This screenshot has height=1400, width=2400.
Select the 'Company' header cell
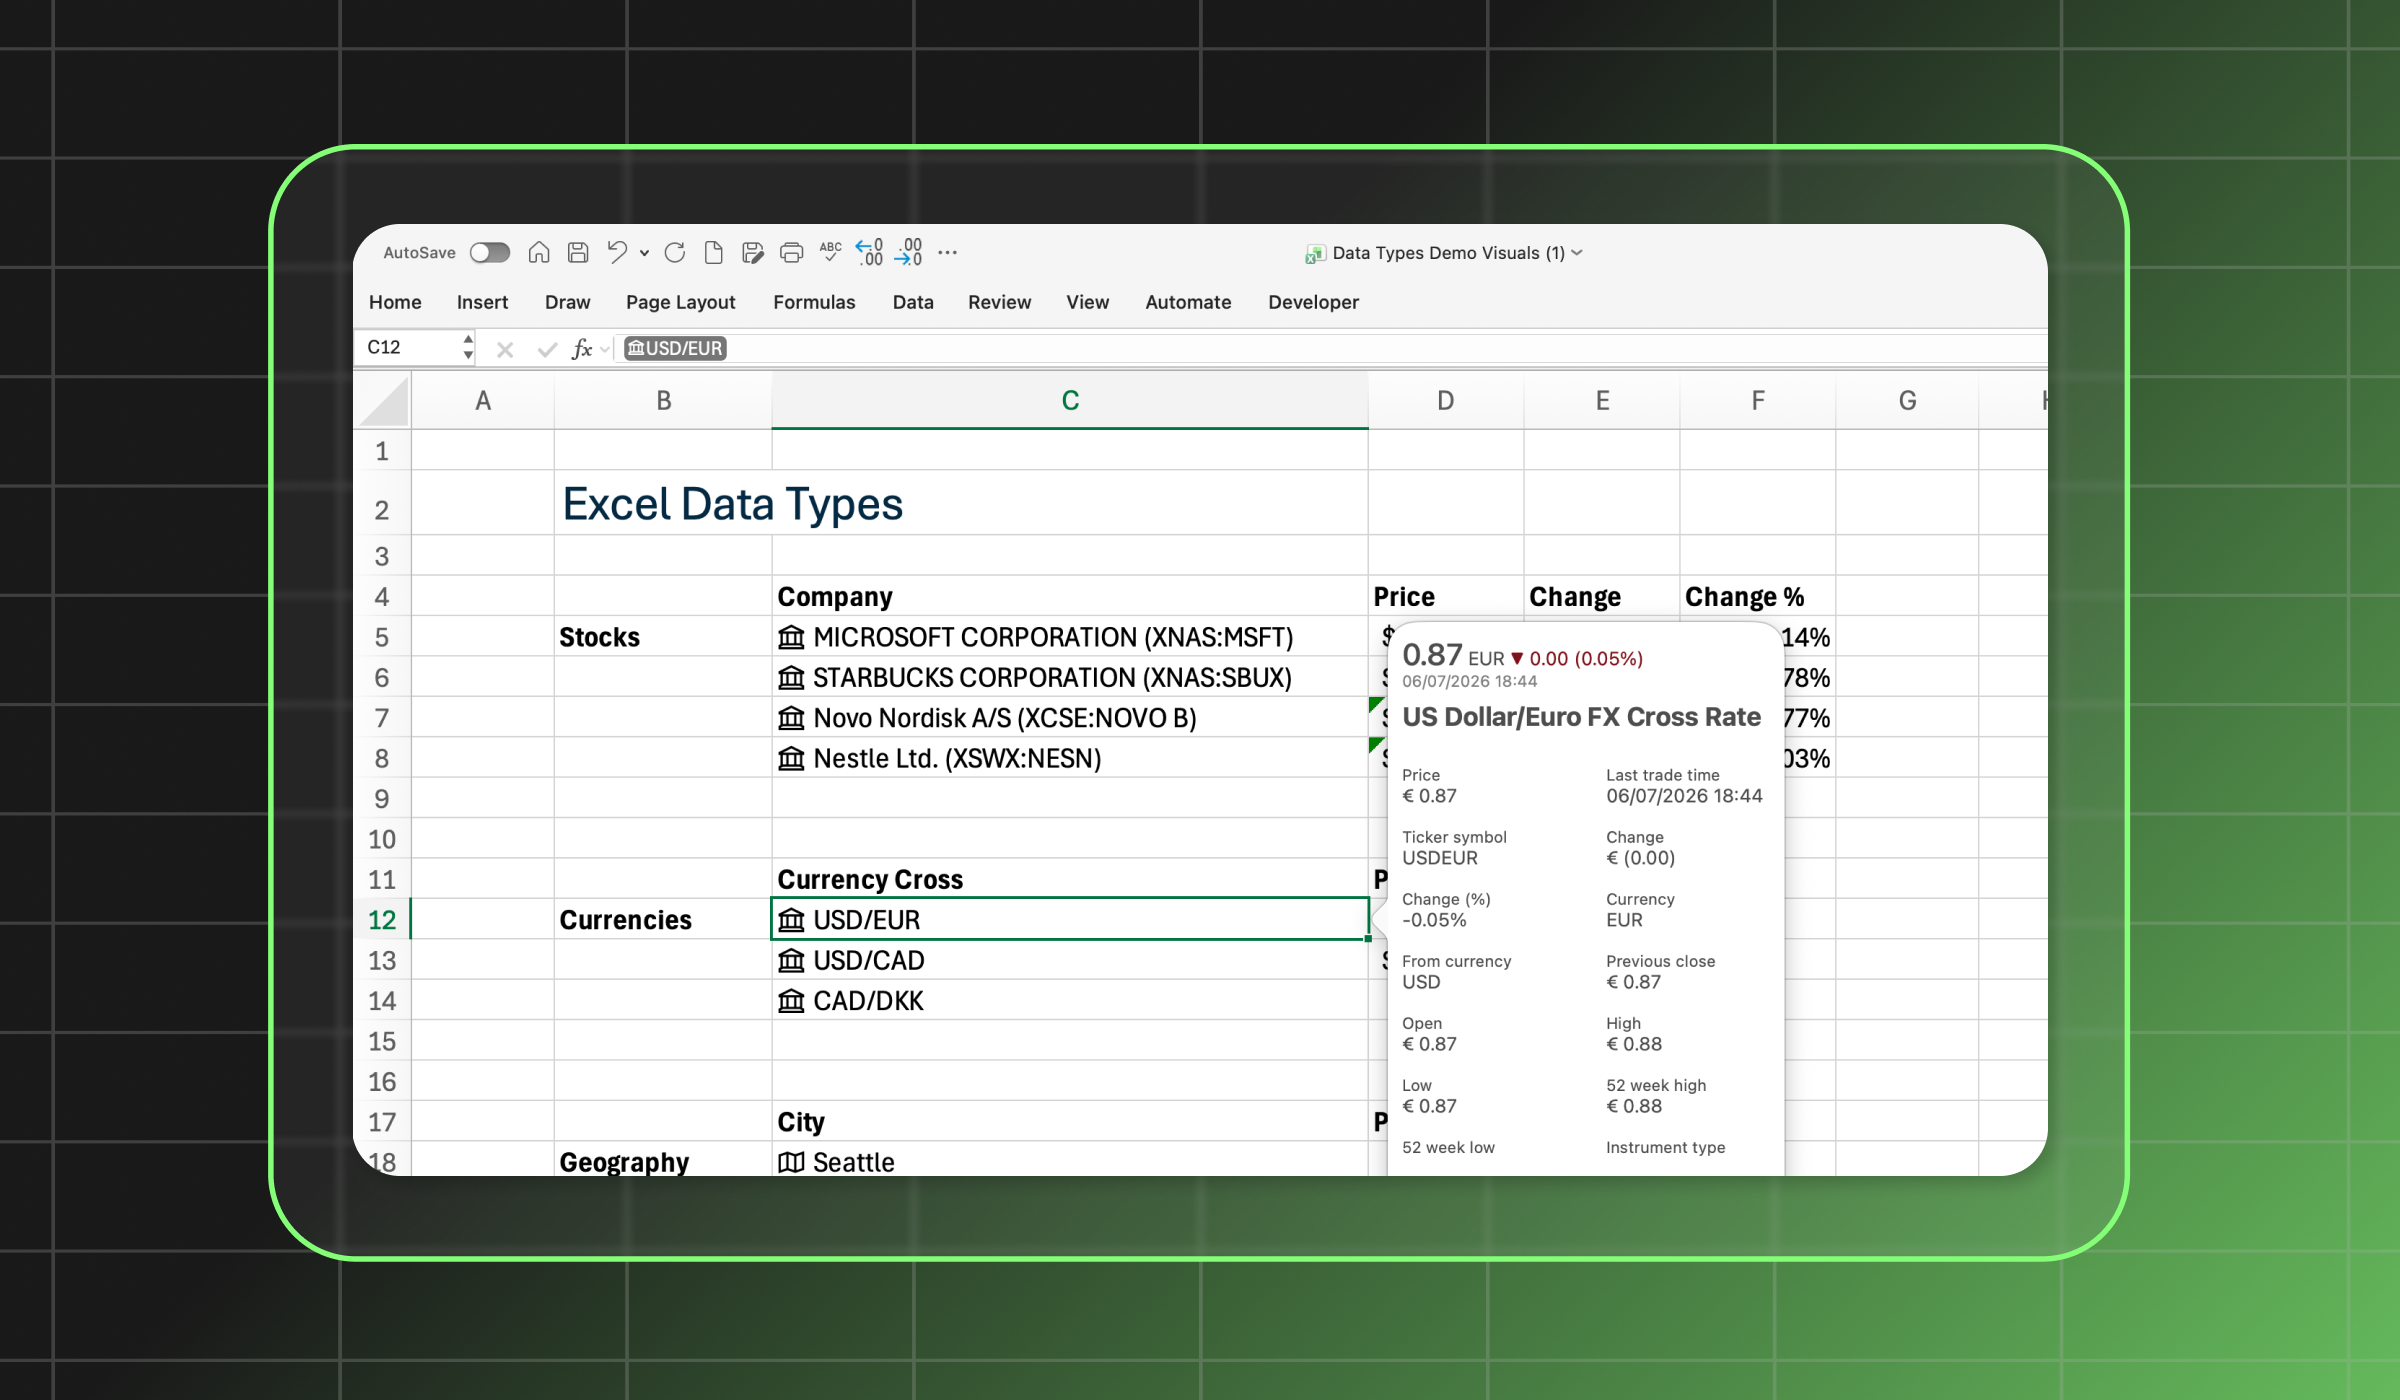(1070, 596)
